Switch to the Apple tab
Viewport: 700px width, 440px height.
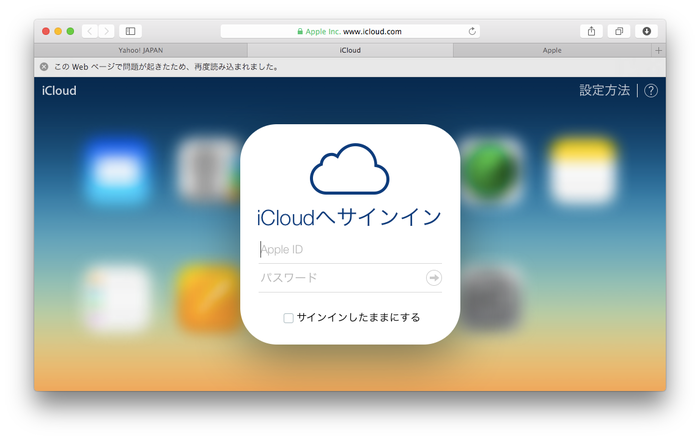[x=552, y=50]
